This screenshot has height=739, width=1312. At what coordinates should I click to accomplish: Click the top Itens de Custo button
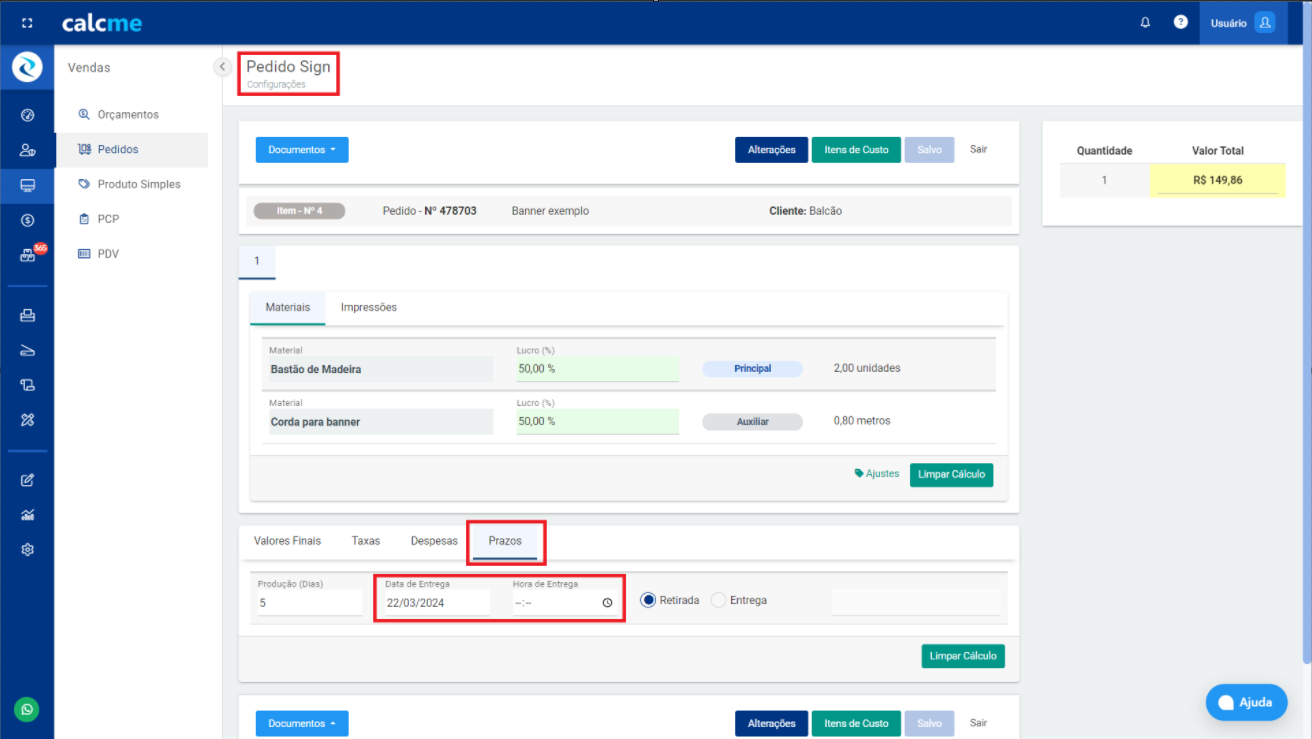coord(855,150)
